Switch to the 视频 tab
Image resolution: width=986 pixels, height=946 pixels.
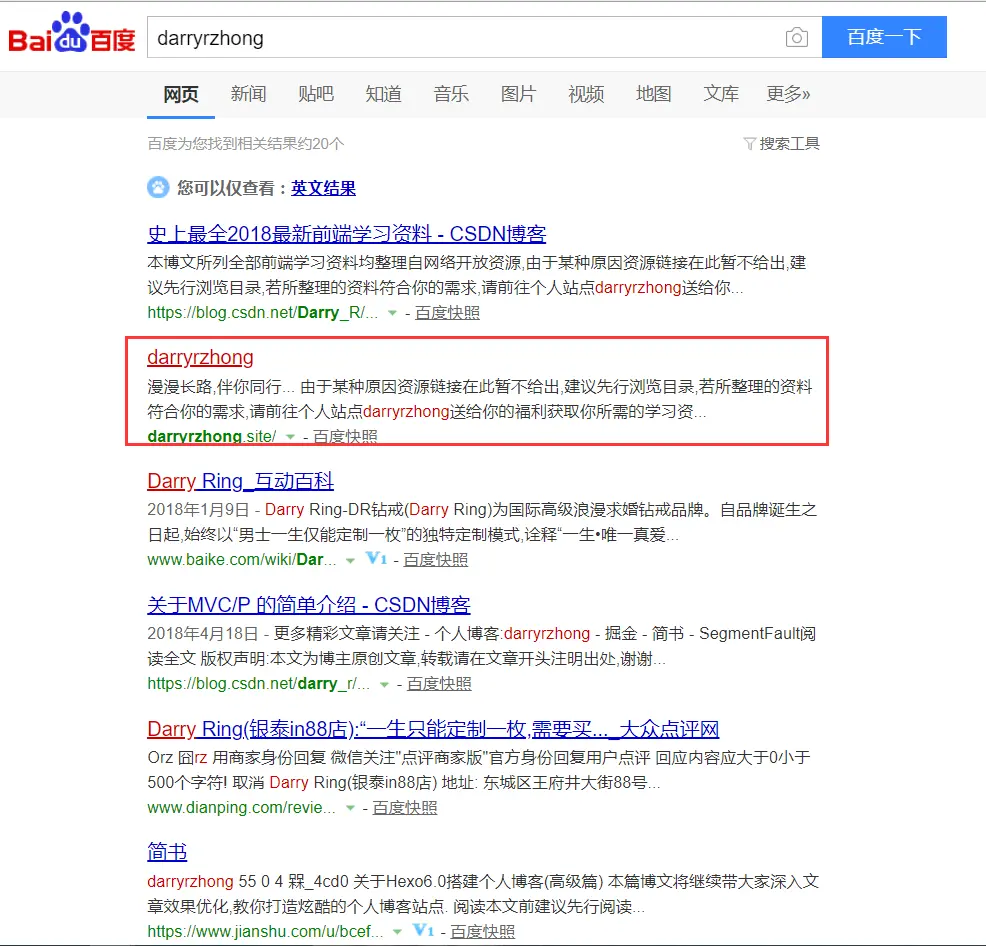click(x=586, y=94)
